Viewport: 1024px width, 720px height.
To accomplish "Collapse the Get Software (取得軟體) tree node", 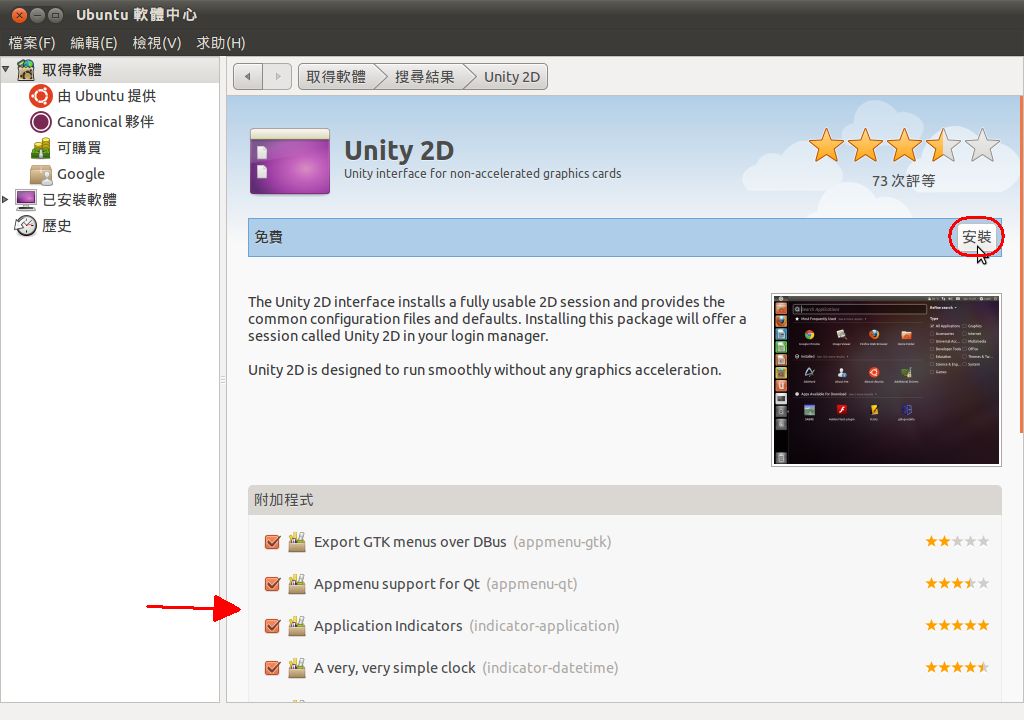I will pos(6,69).
